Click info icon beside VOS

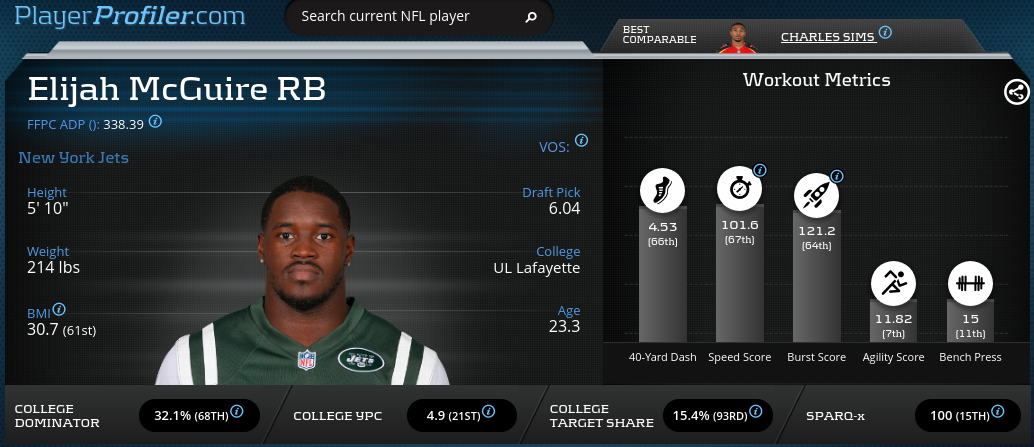(581, 141)
